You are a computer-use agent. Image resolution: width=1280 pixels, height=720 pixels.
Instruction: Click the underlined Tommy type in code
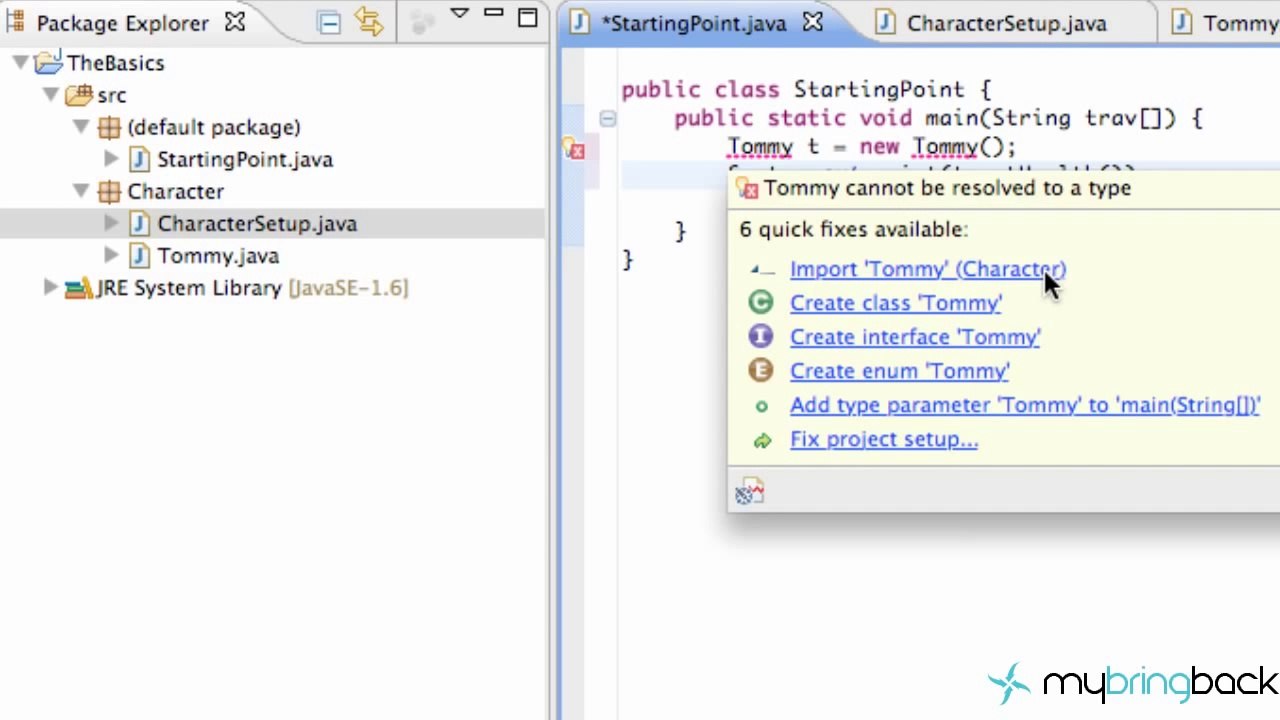coord(760,147)
